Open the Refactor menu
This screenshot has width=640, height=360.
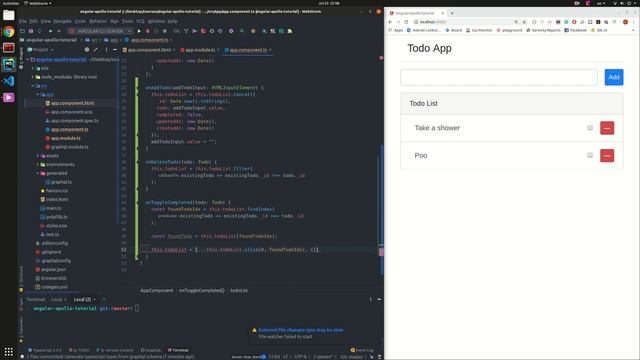tap(98, 21)
